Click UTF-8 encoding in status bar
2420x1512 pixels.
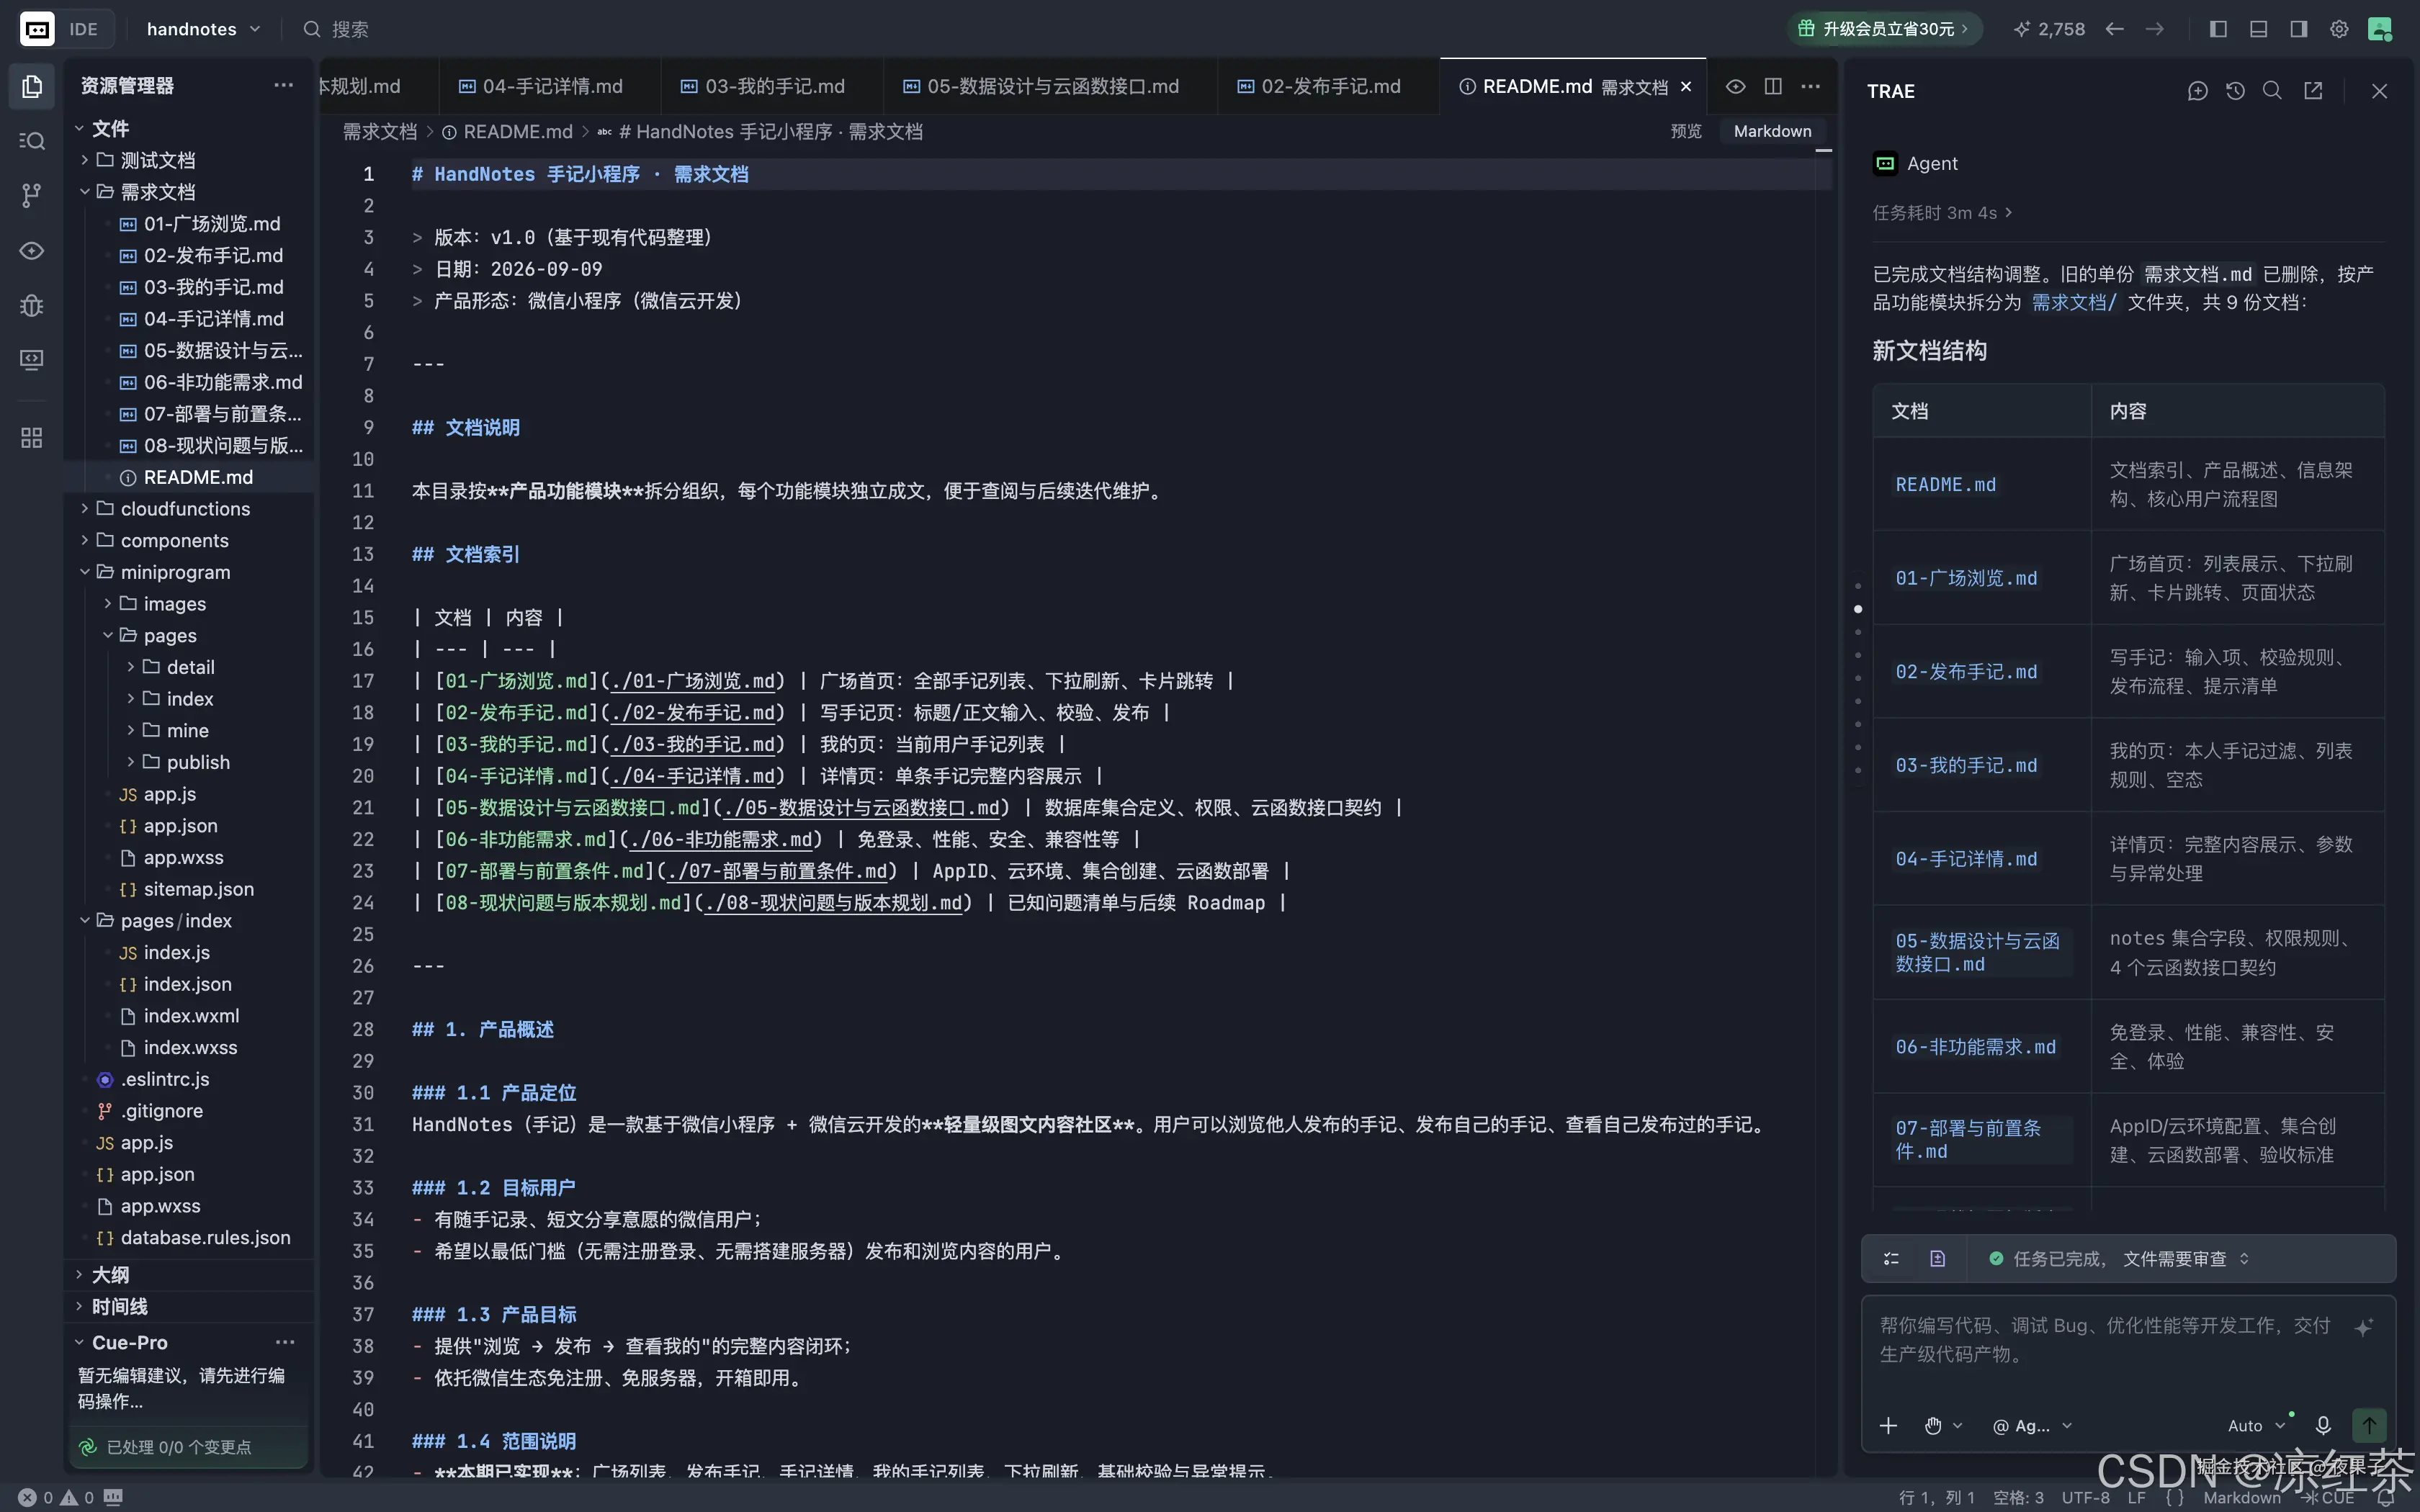click(x=2086, y=1497)
